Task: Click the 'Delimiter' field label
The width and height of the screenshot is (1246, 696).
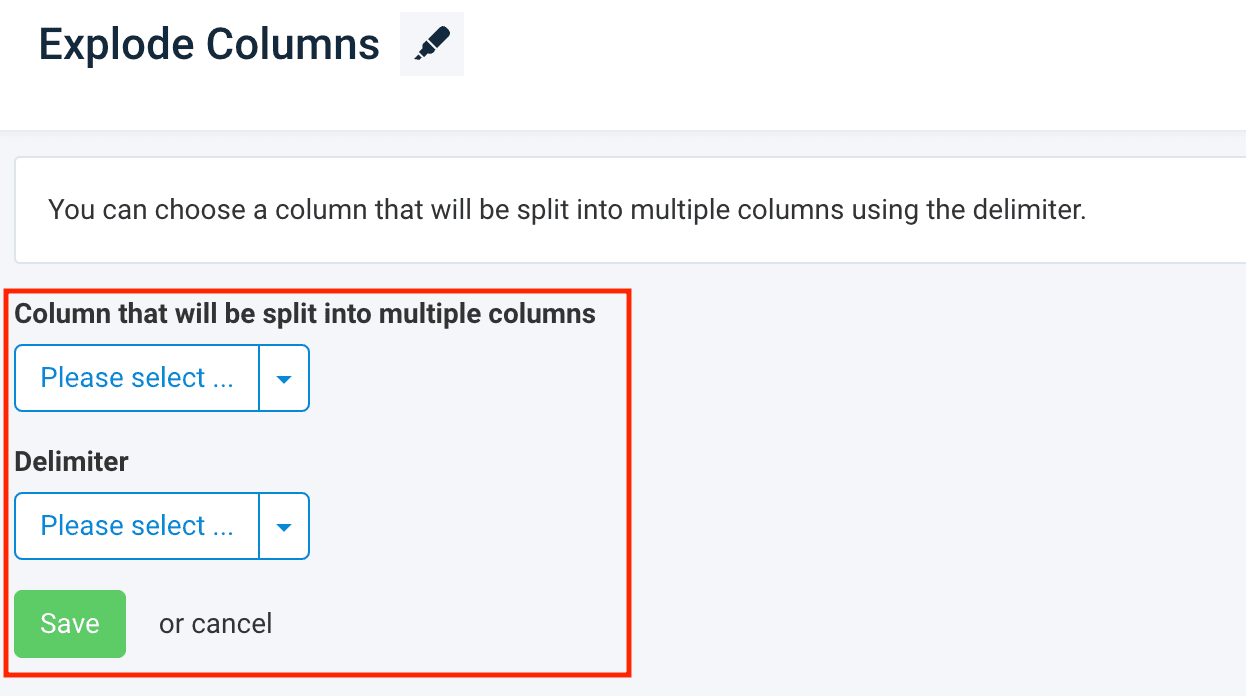Action: (71, 462)
